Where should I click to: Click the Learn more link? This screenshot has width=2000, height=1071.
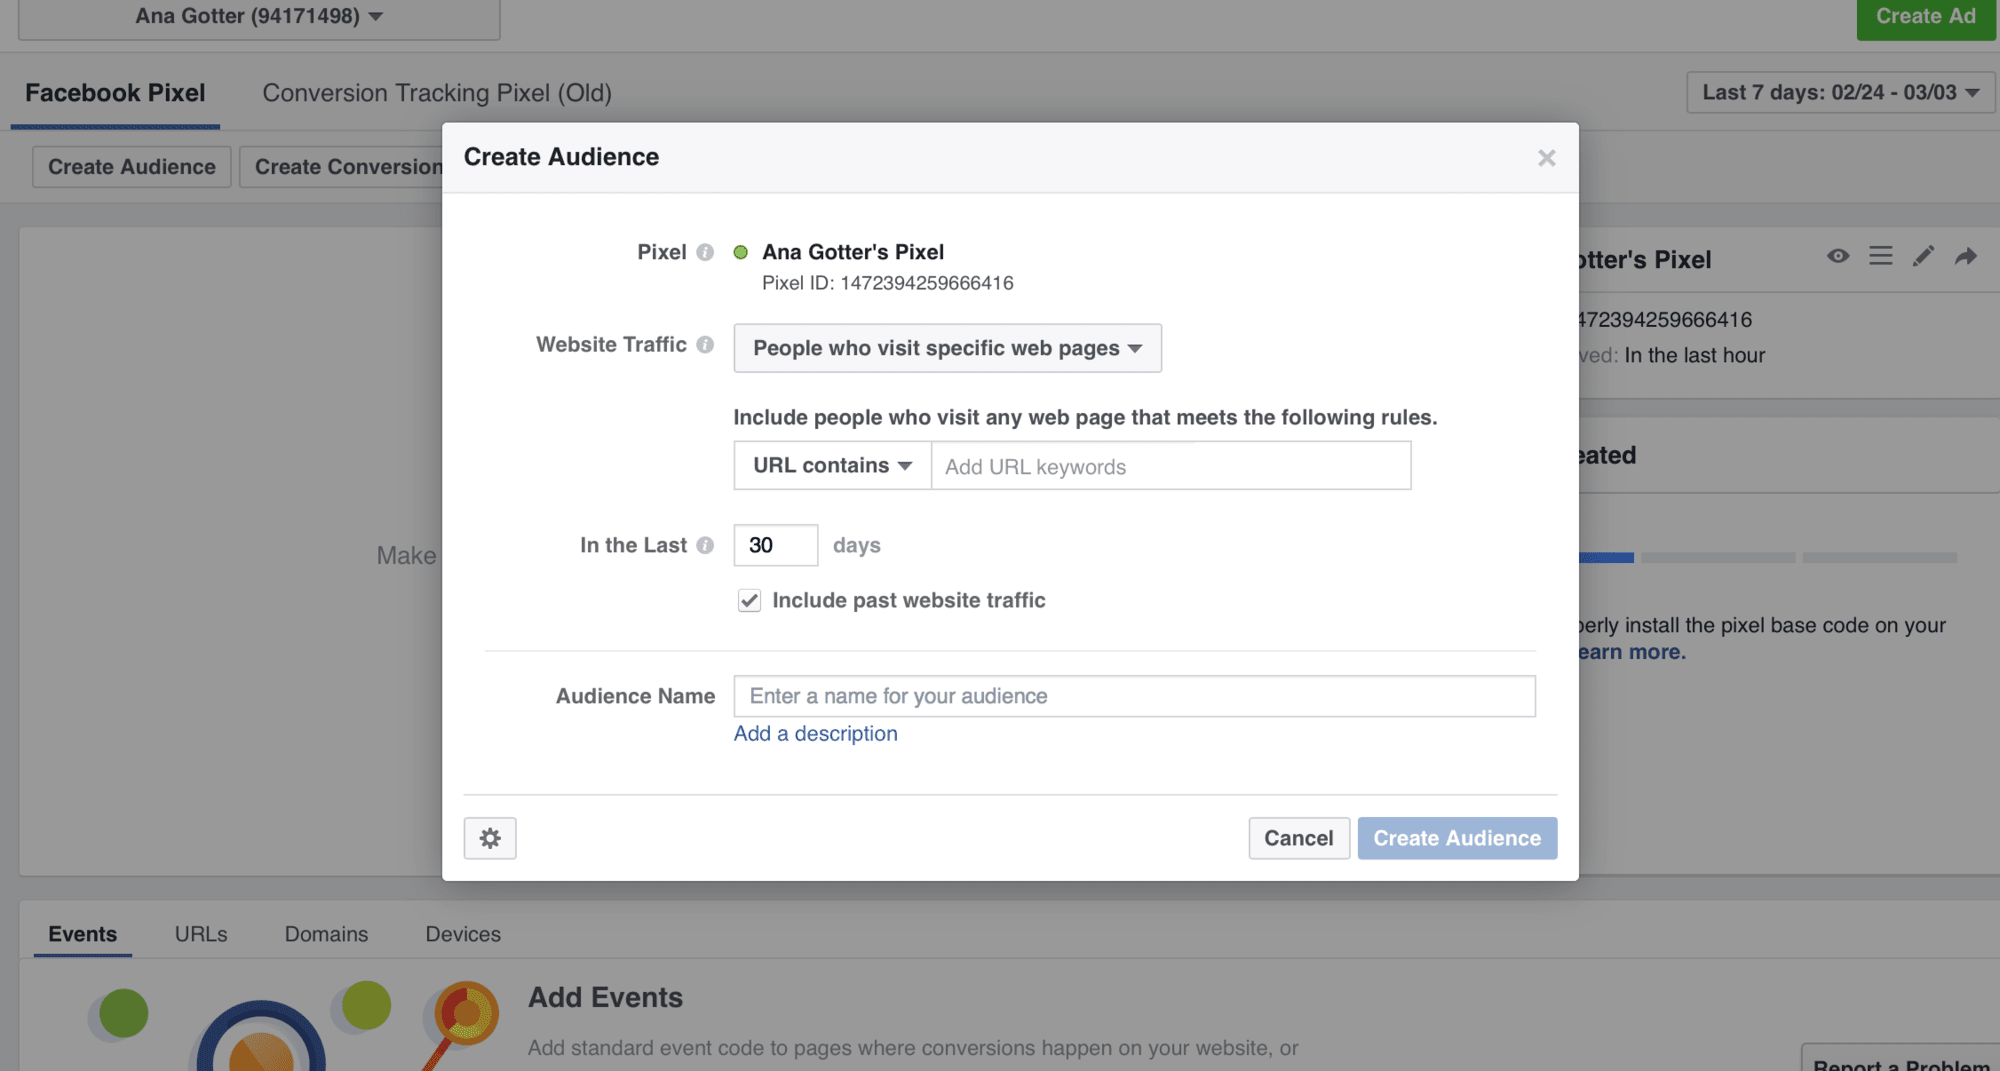coord(1632,652)
